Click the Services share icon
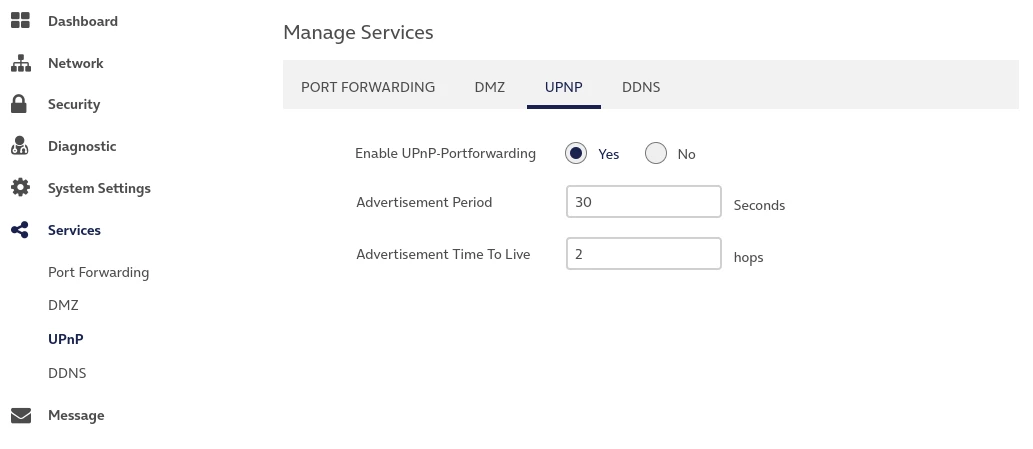1033x449 pixels. coord(20,230)
